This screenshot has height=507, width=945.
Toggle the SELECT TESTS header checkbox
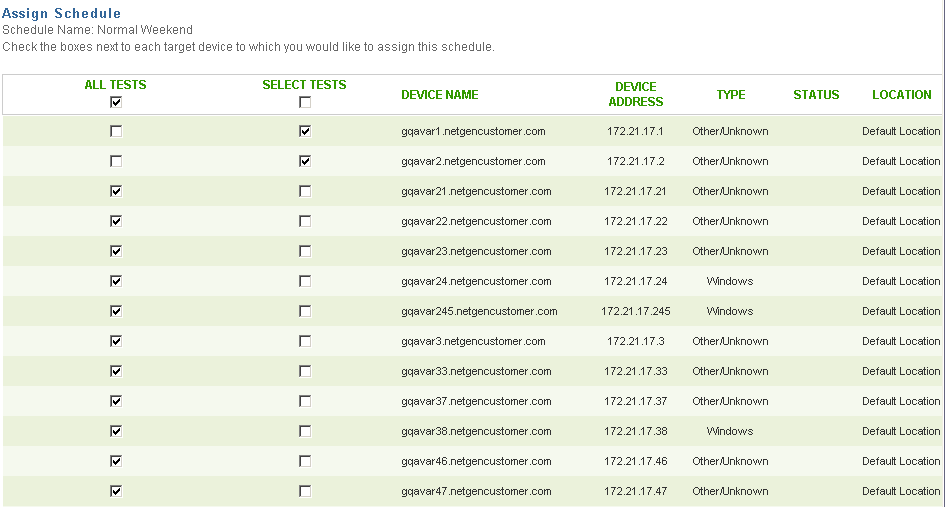[305, 102]
